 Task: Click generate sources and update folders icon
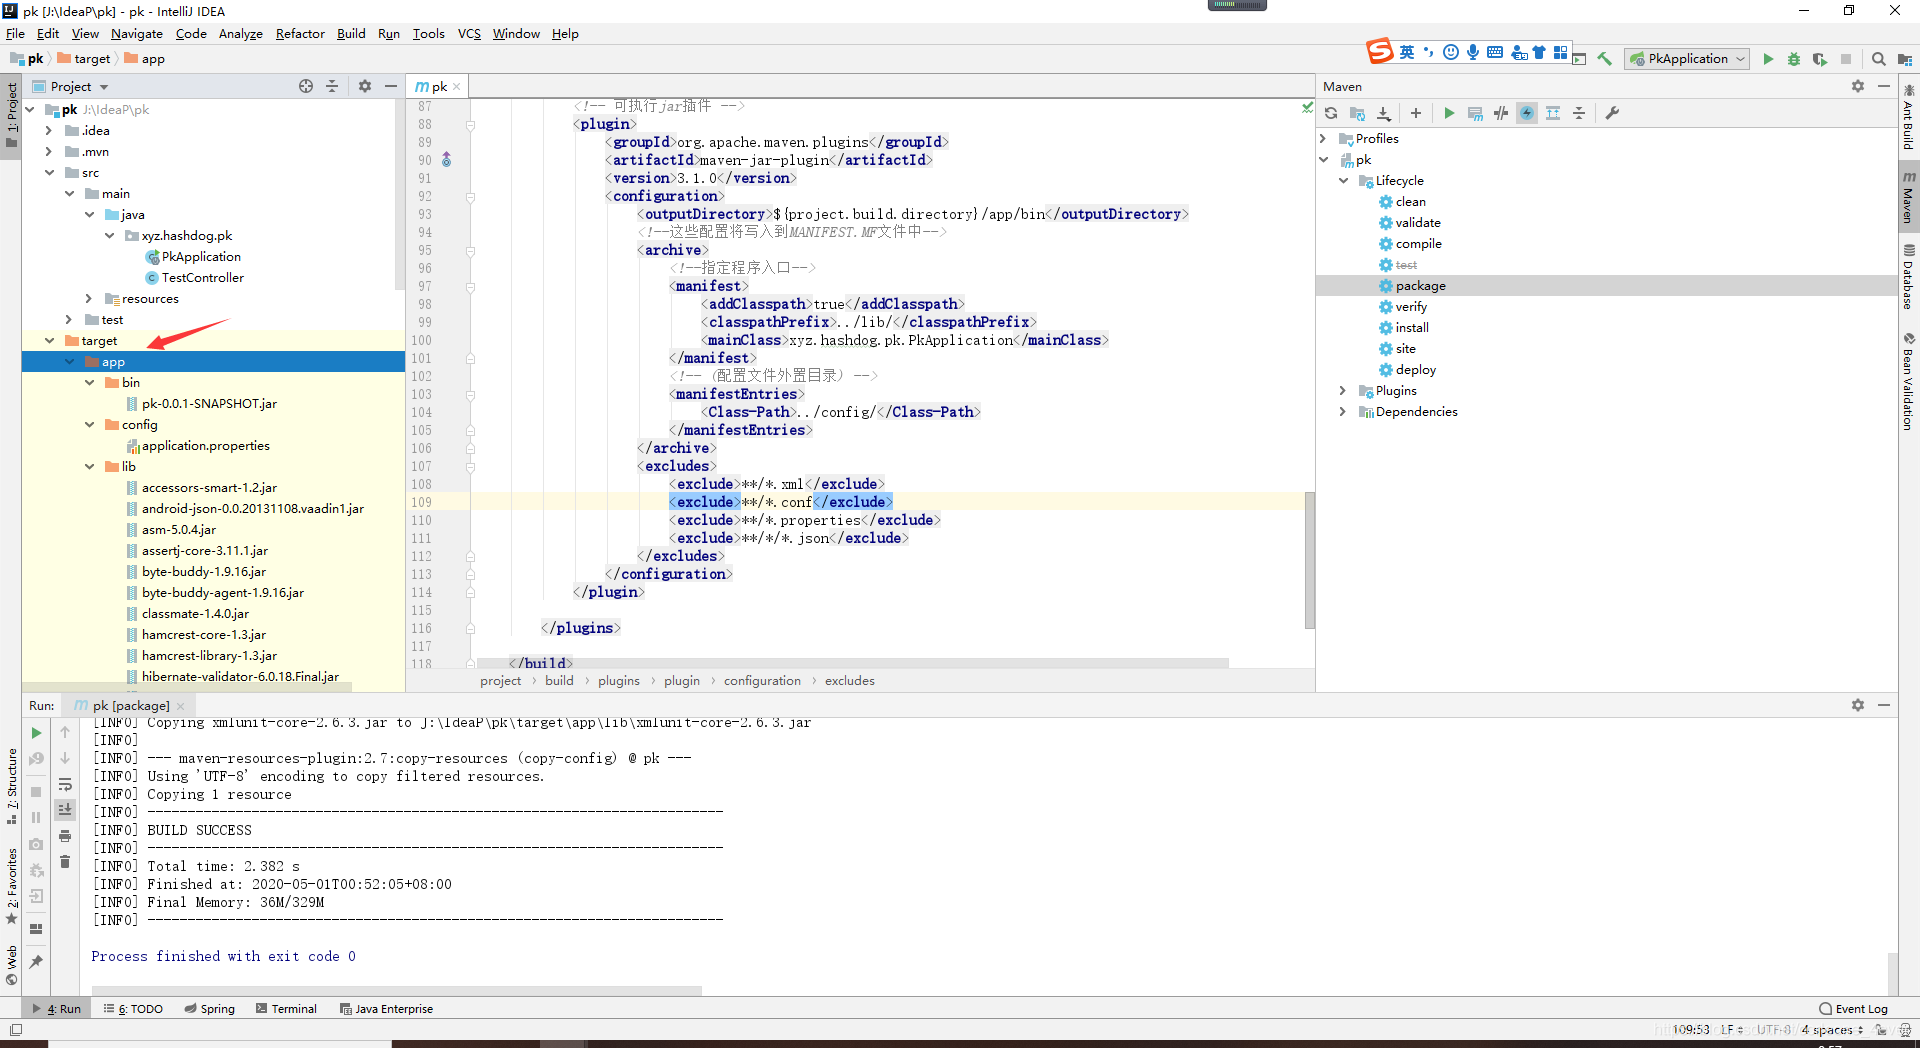click(1357, 113)
